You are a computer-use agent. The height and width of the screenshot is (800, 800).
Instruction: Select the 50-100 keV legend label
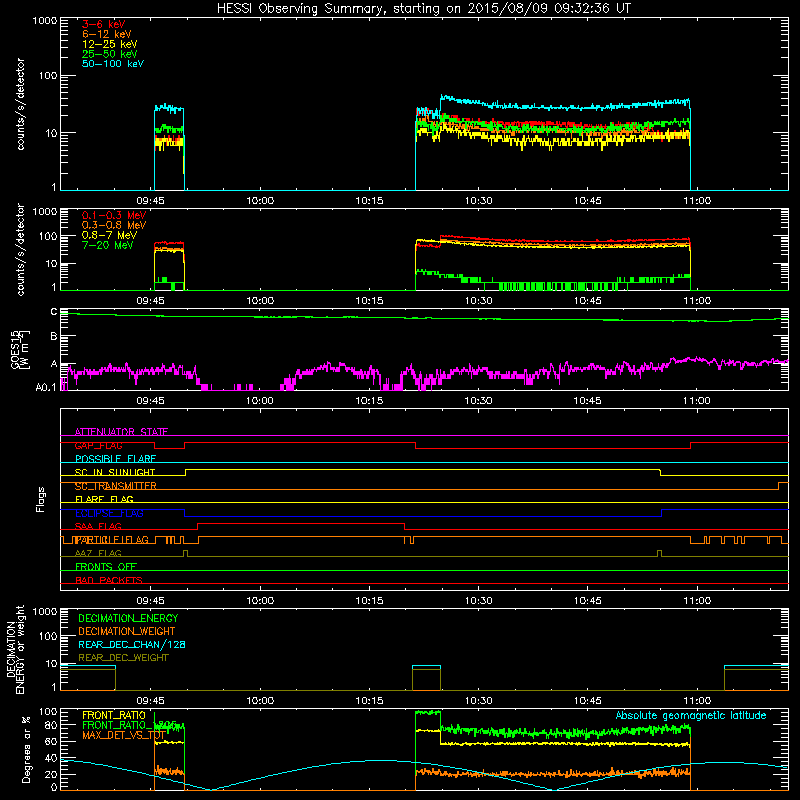pos(113,64)
